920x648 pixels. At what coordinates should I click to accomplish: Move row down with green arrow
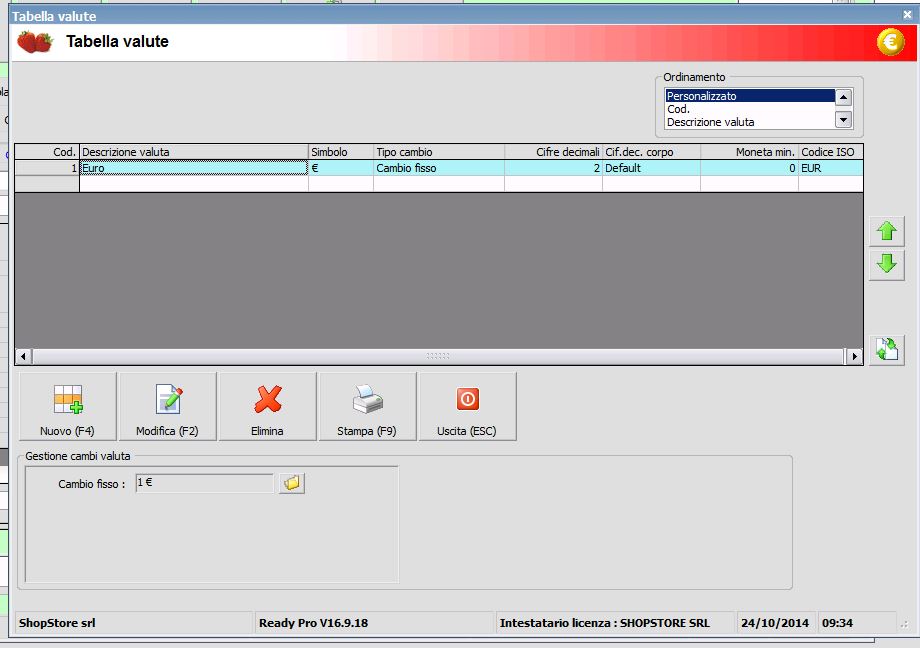887,264
